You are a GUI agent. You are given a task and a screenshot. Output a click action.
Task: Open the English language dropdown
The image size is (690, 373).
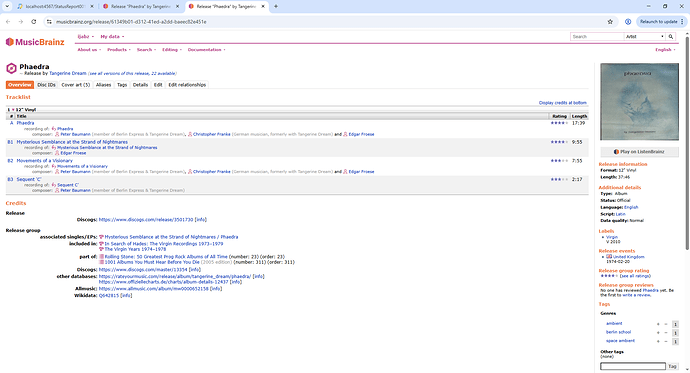[665, 50]
